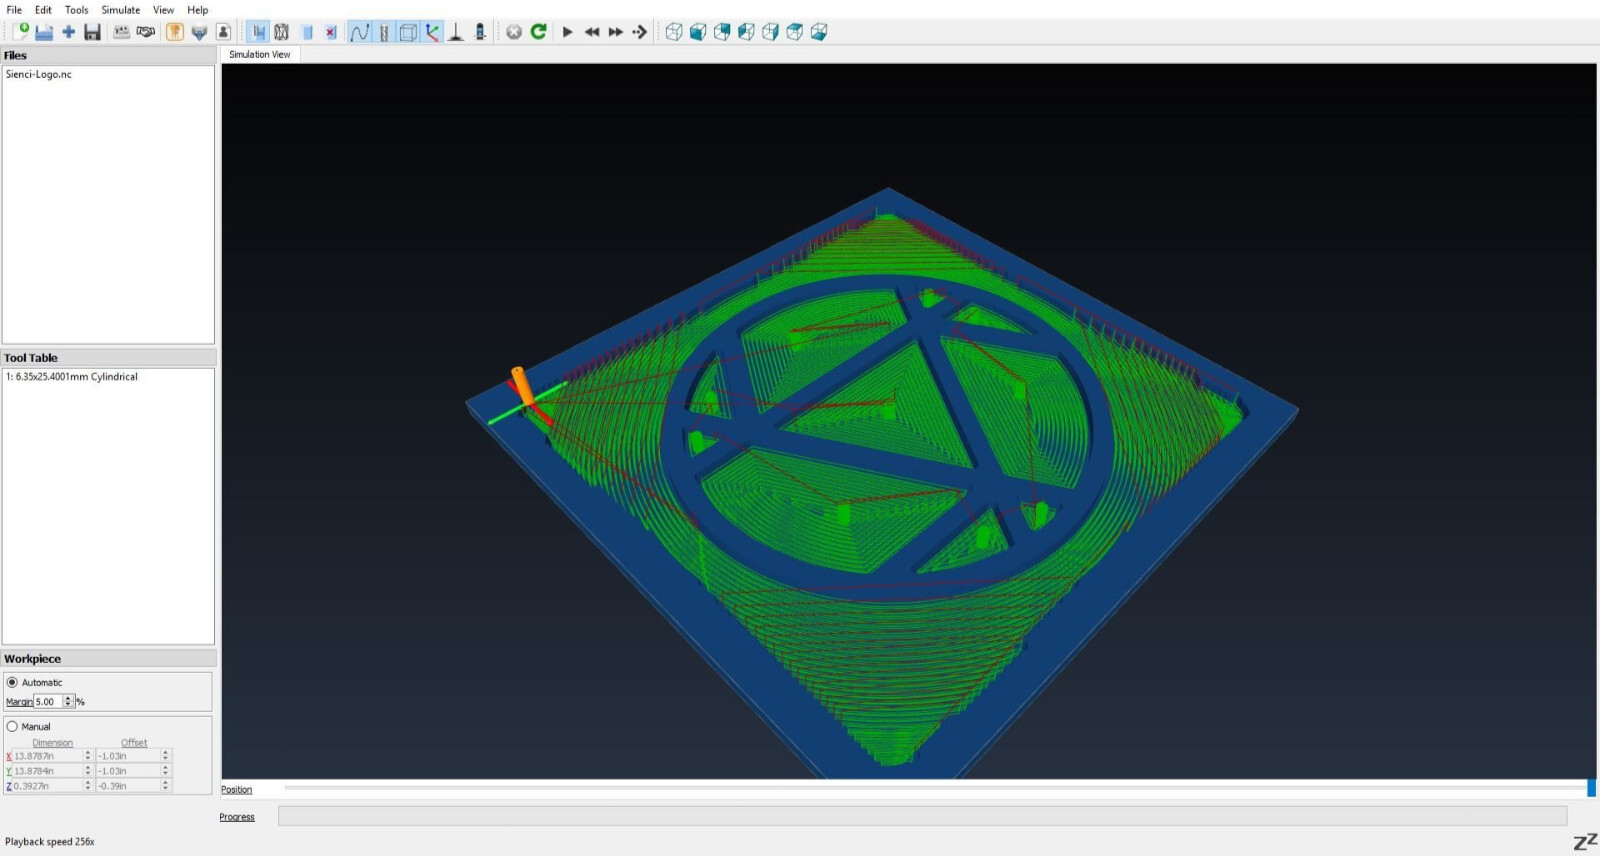Click the handshake icon in the toolbar
Screen dimensions: 1600x856
146,32
